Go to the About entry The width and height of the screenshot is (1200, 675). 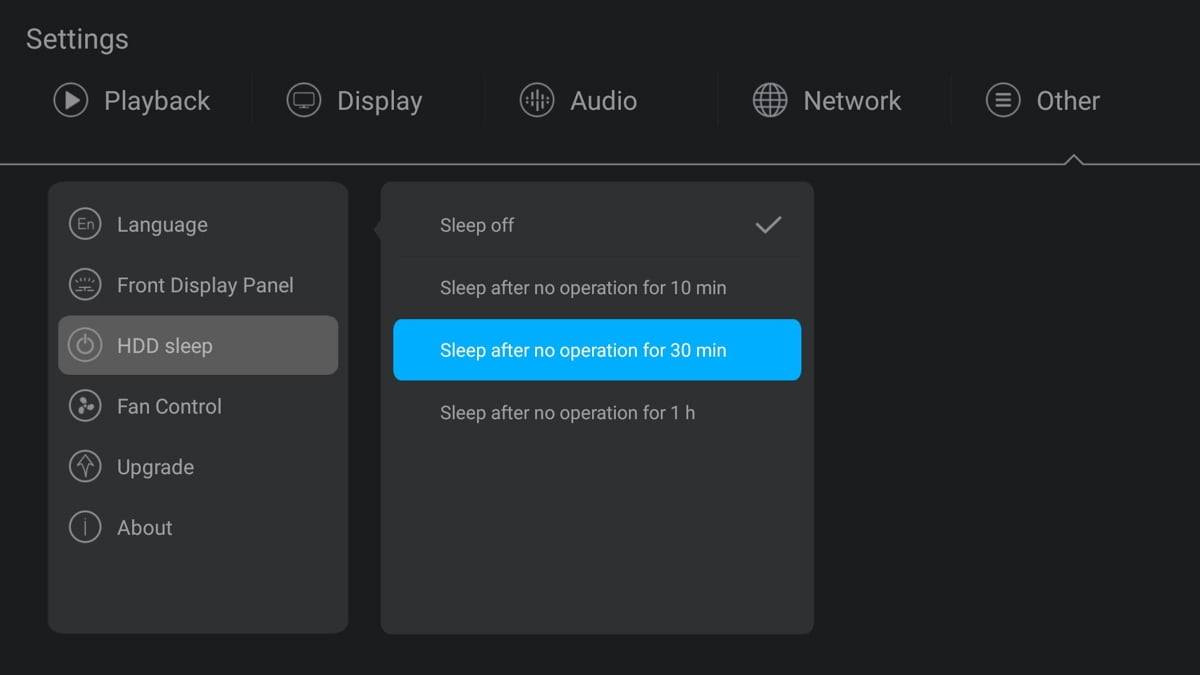(x=145, y=527)
